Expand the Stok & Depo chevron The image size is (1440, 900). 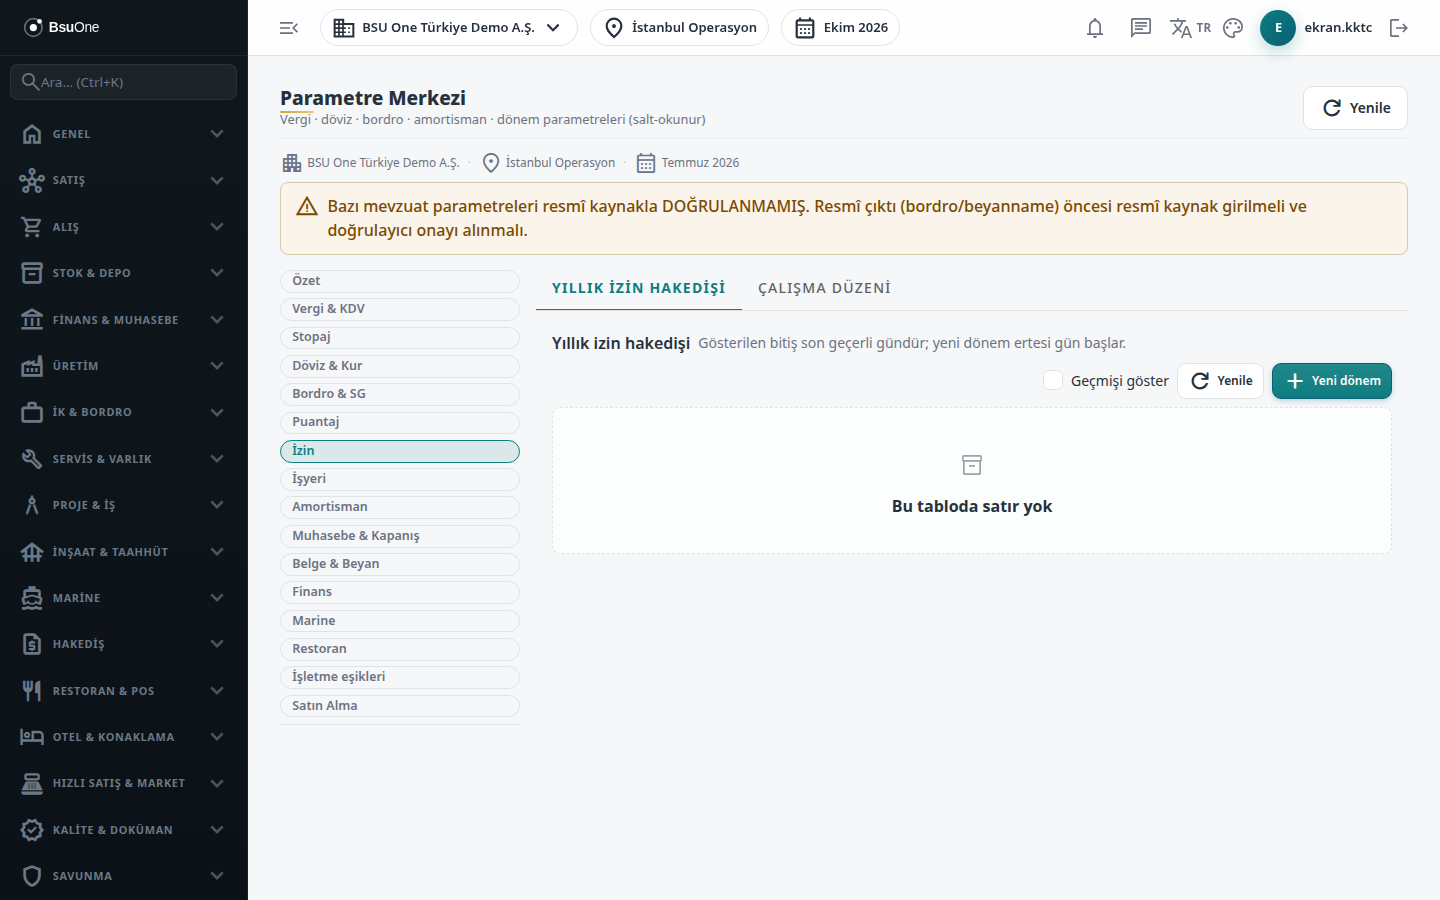tap(217, 273)
